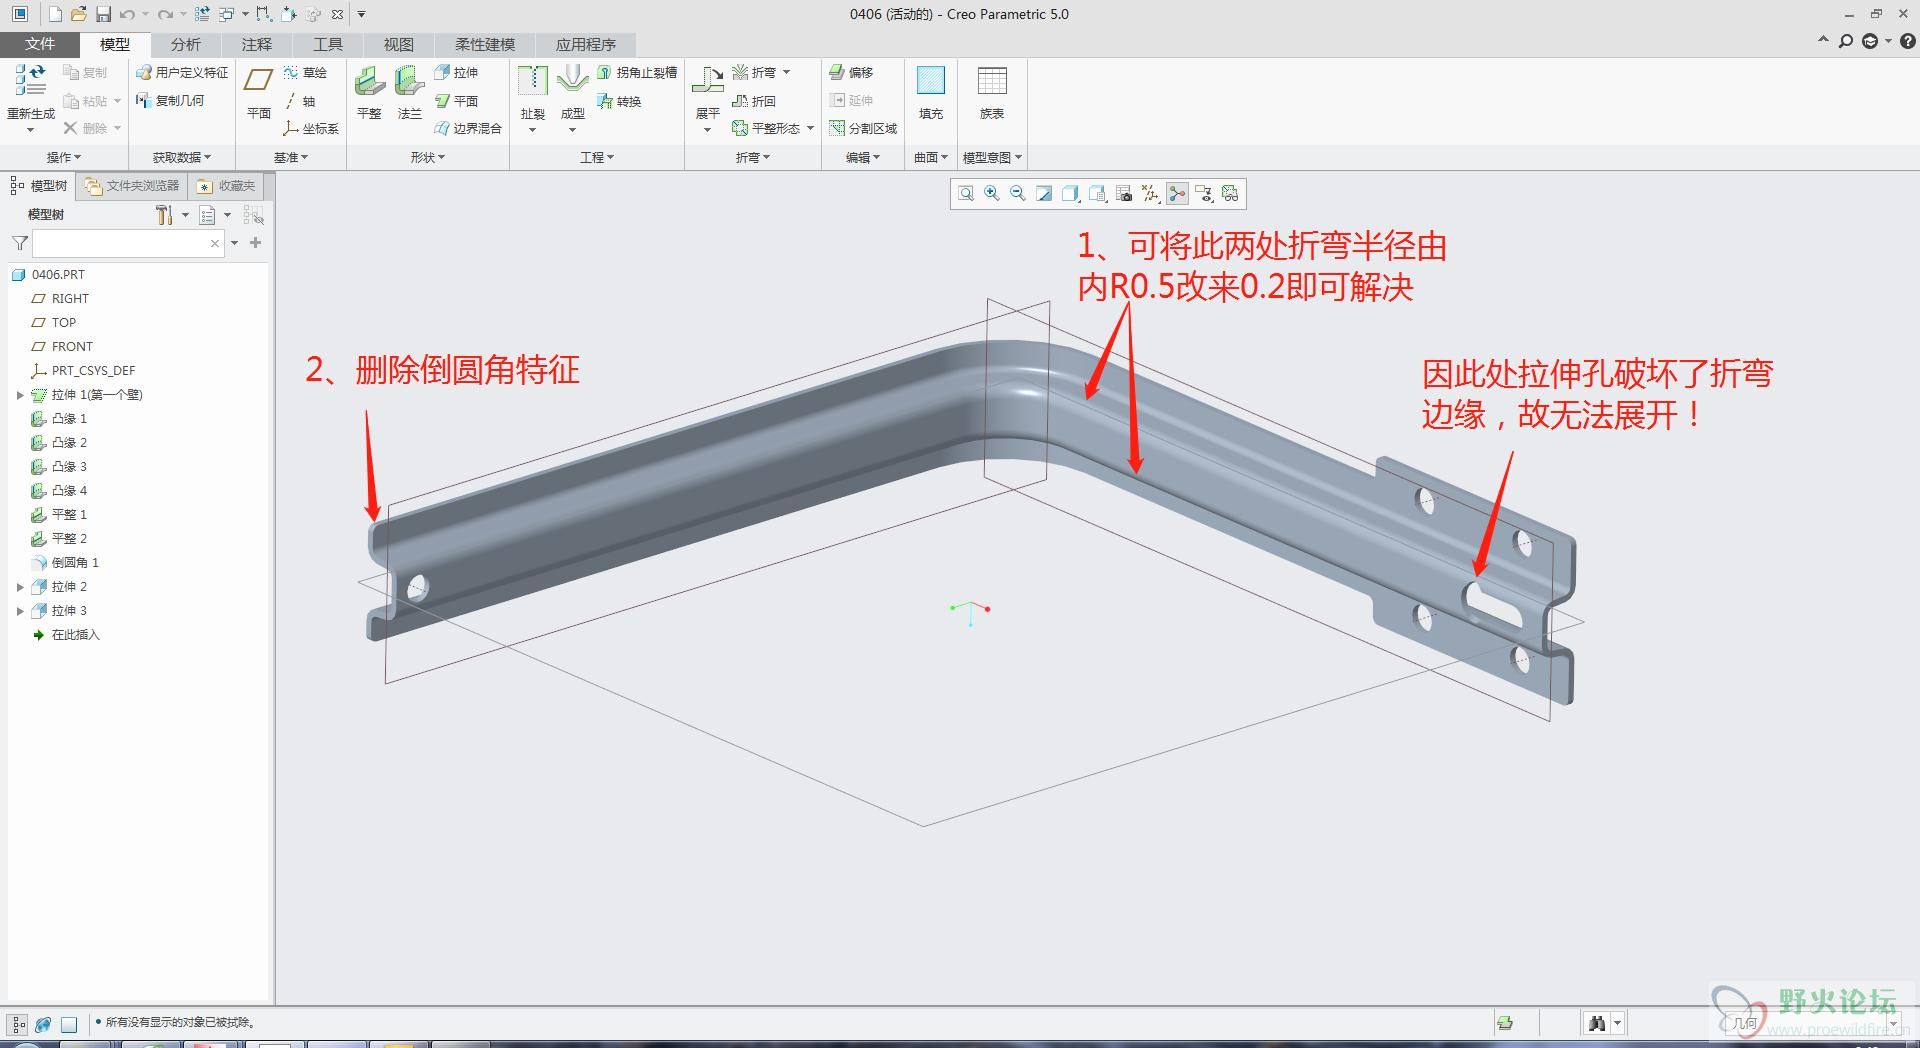1920x1048 pixels.
Task: Open selection filter 几何 dropdown in status bar
Action: 1892,1024
